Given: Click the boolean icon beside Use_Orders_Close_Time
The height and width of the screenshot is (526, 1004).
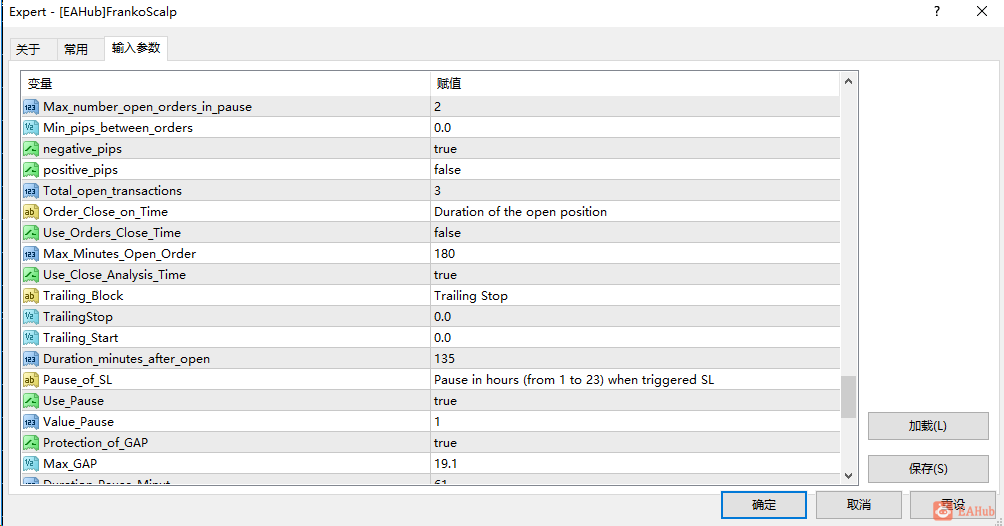Looking at the screenshot, I should point(31,233).
